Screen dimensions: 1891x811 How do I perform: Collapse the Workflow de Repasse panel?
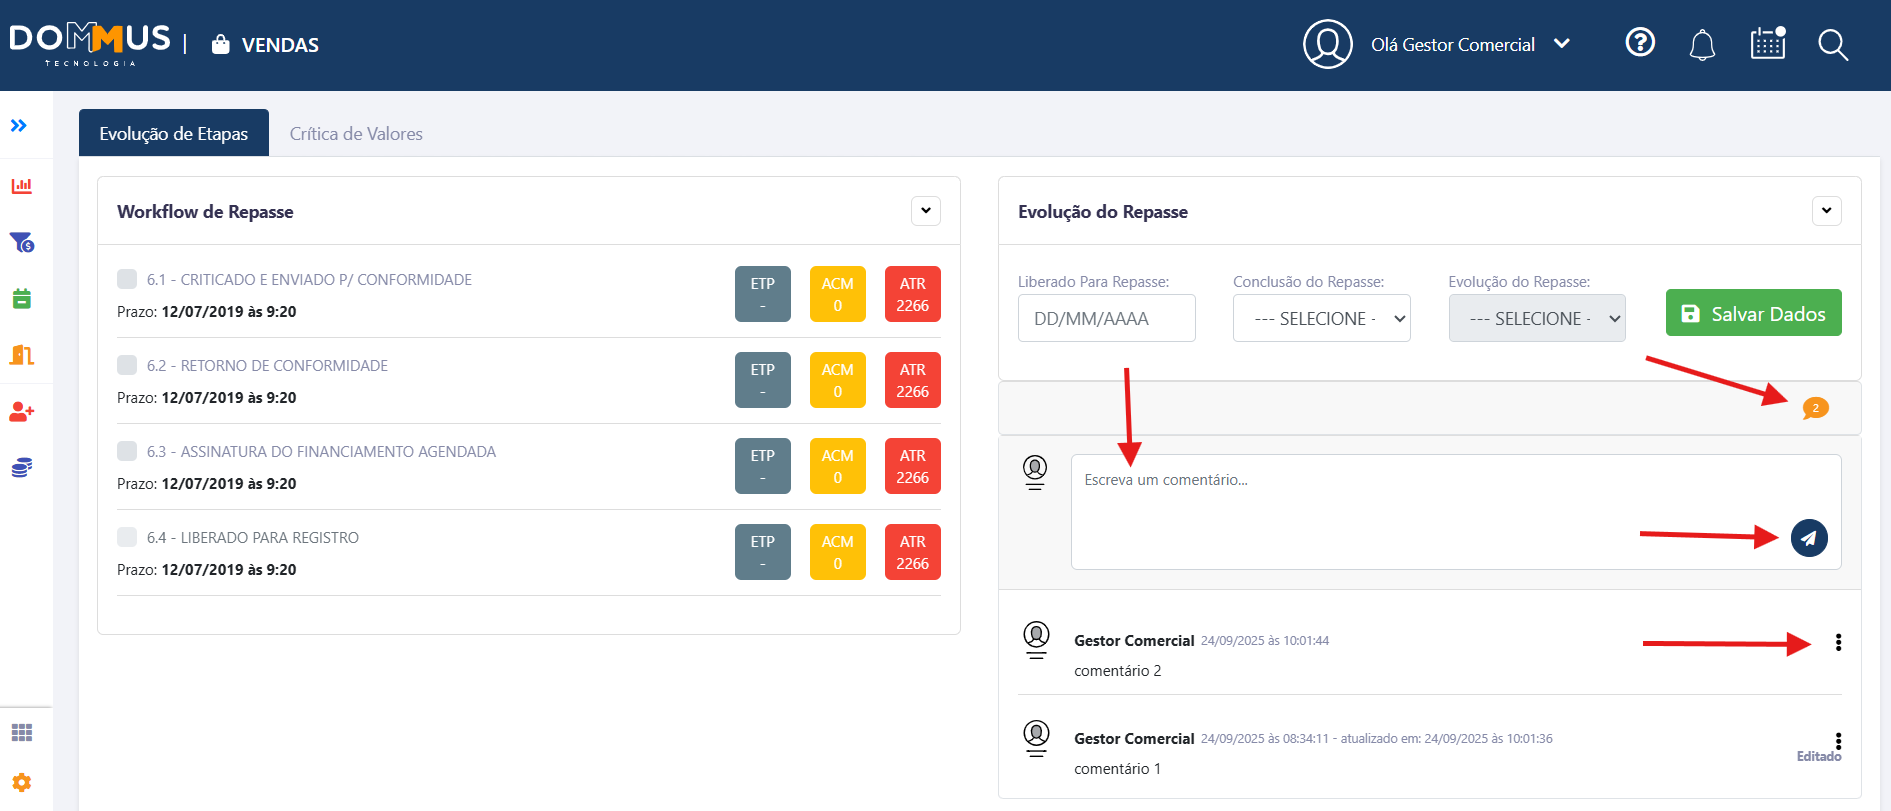point(925,211)
